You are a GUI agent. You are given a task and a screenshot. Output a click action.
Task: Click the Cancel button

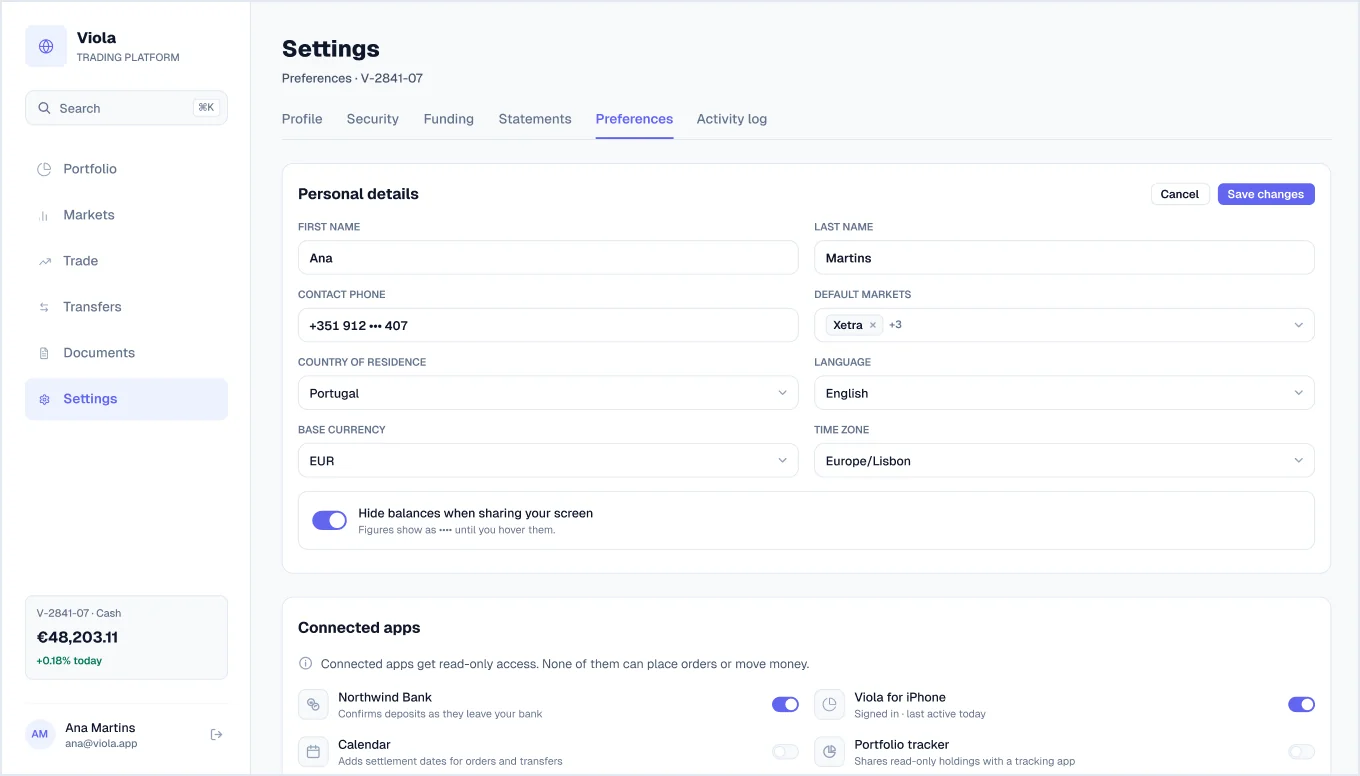(1180, 194)
